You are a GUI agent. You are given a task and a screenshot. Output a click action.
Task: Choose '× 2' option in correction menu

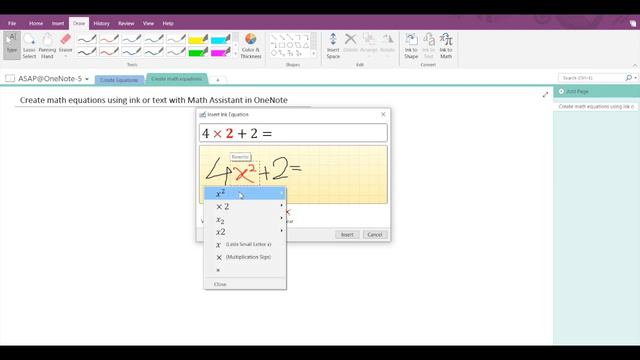pyautogui.click(x=244, y=207)
